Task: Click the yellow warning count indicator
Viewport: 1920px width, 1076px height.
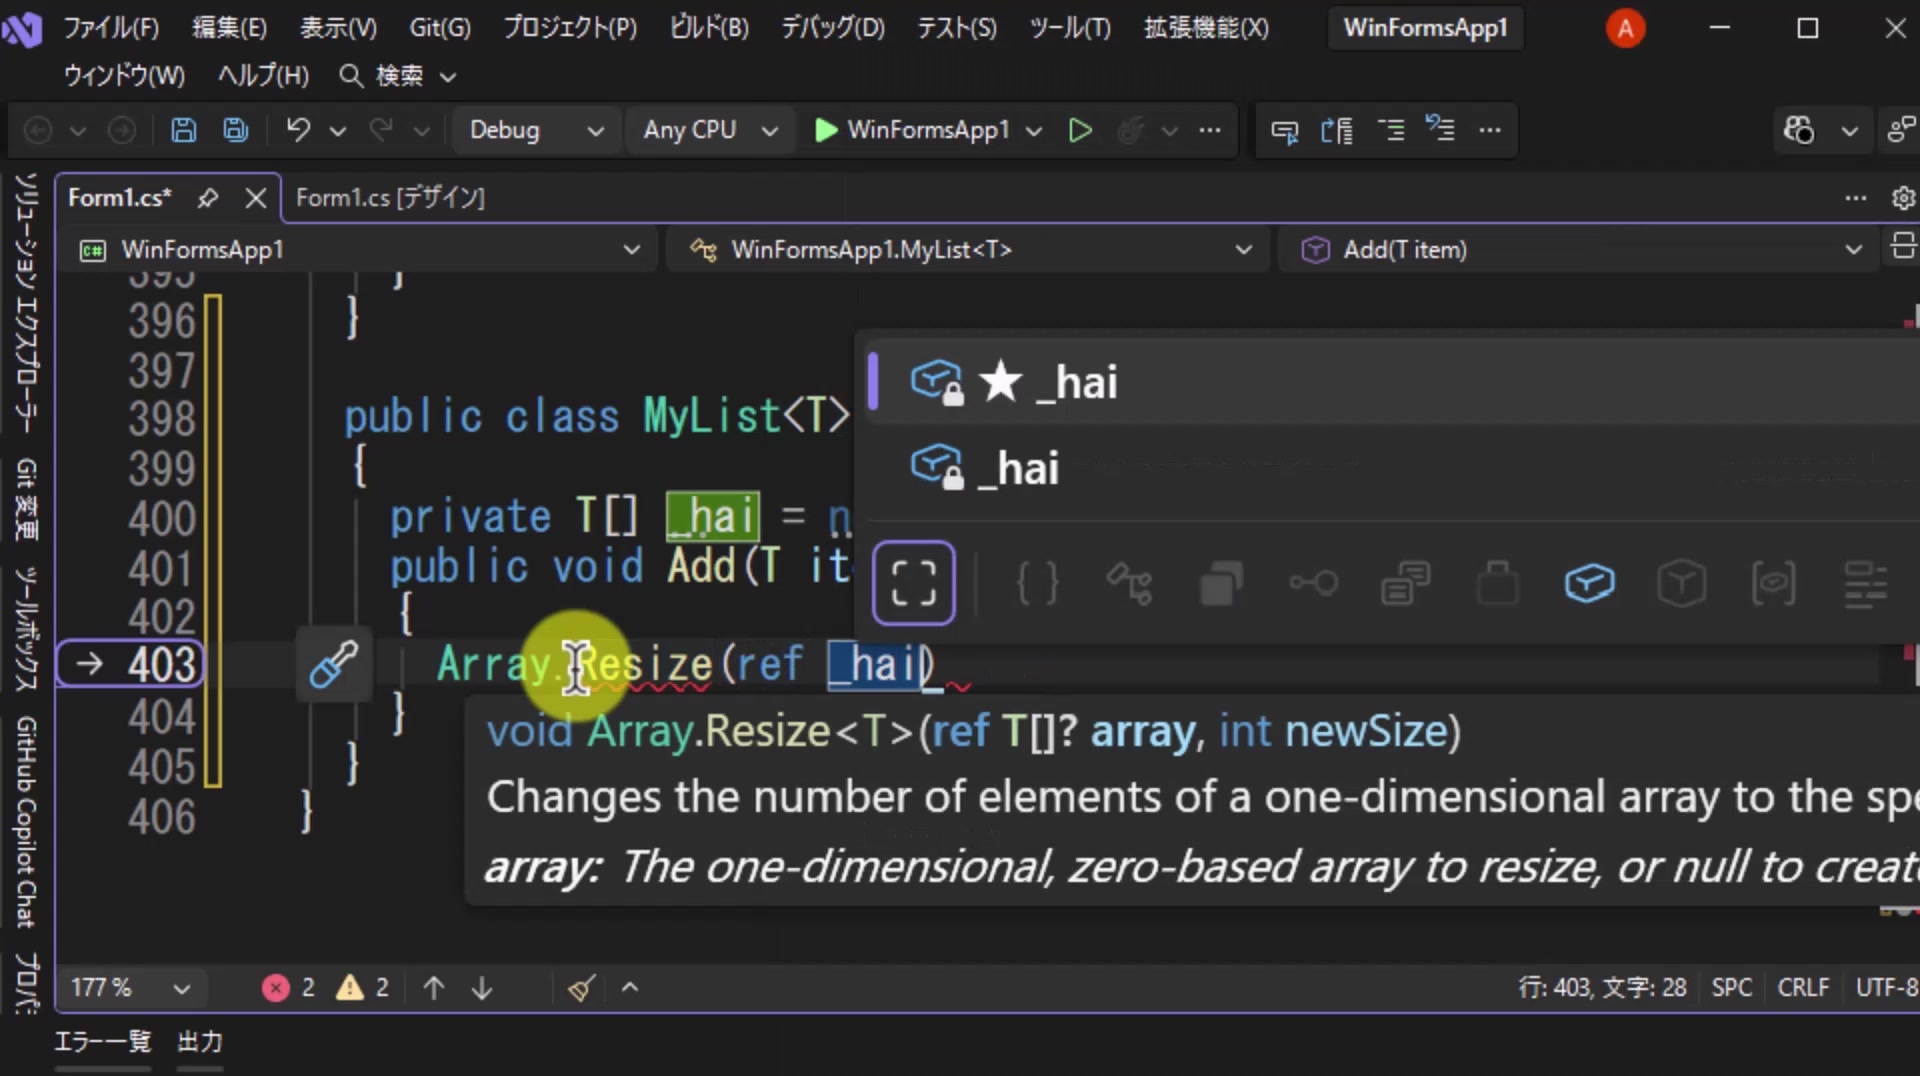Action: 363,988
